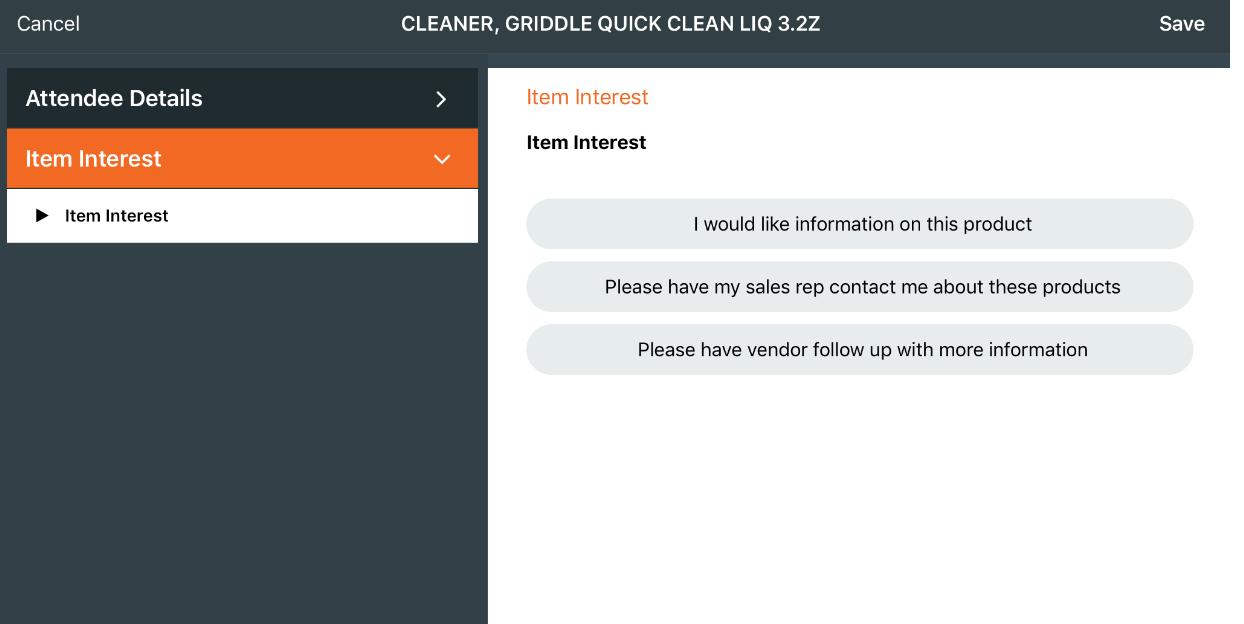Click the black triangle beside Item Interest
Viewport: 1244px width, 624px height.
pos(42,216)
